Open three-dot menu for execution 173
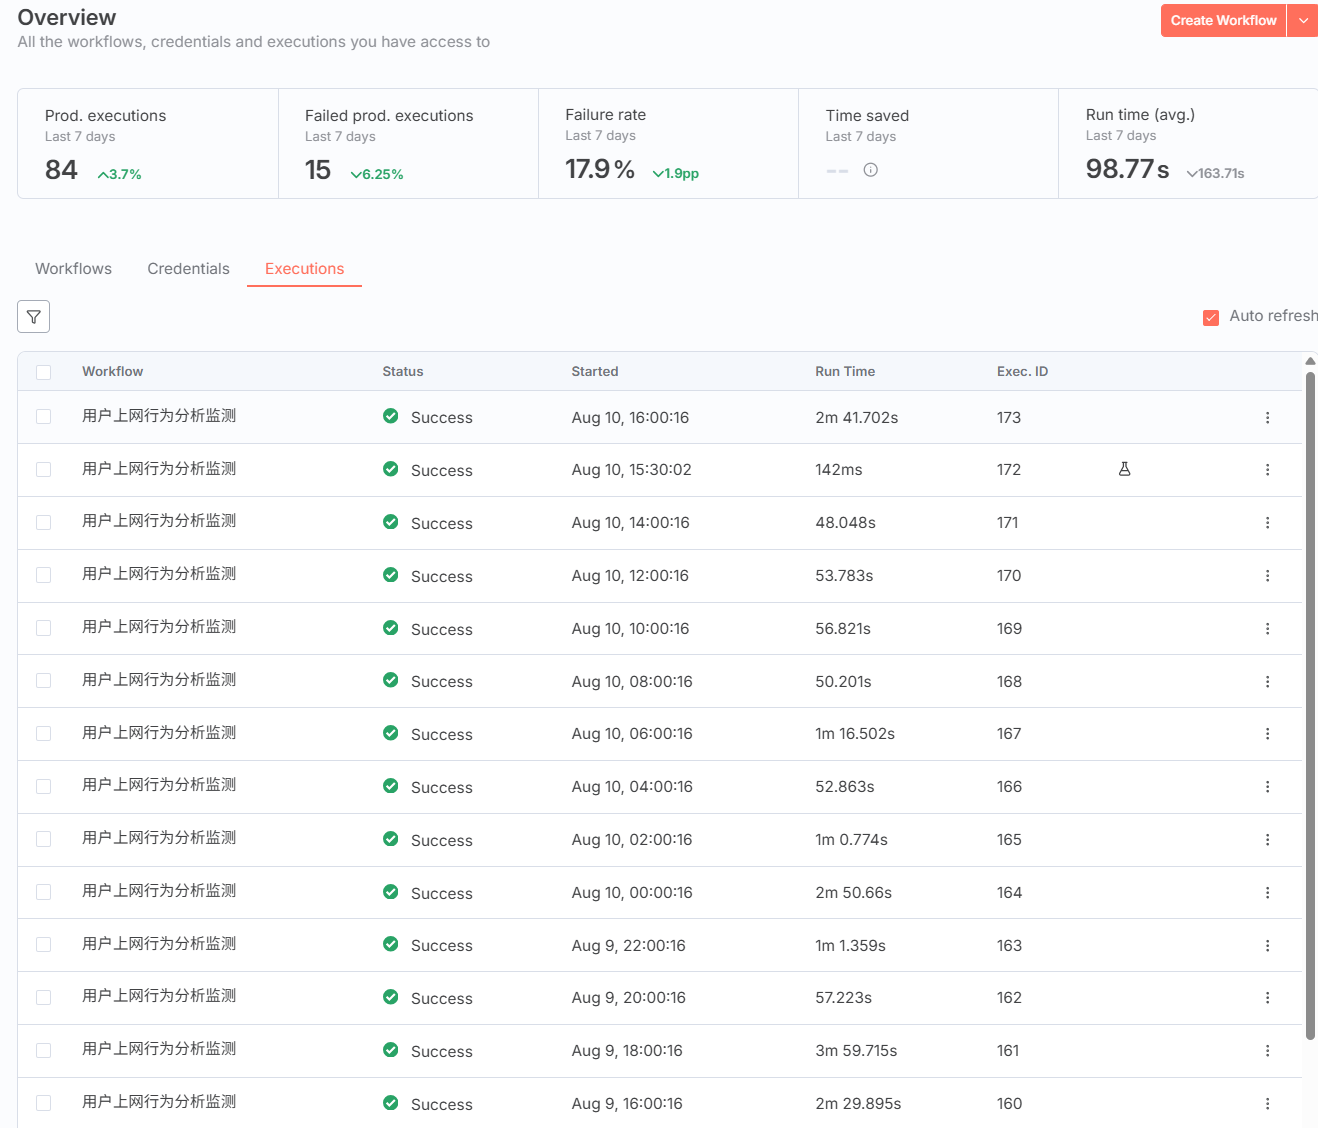 [1267, 418]
